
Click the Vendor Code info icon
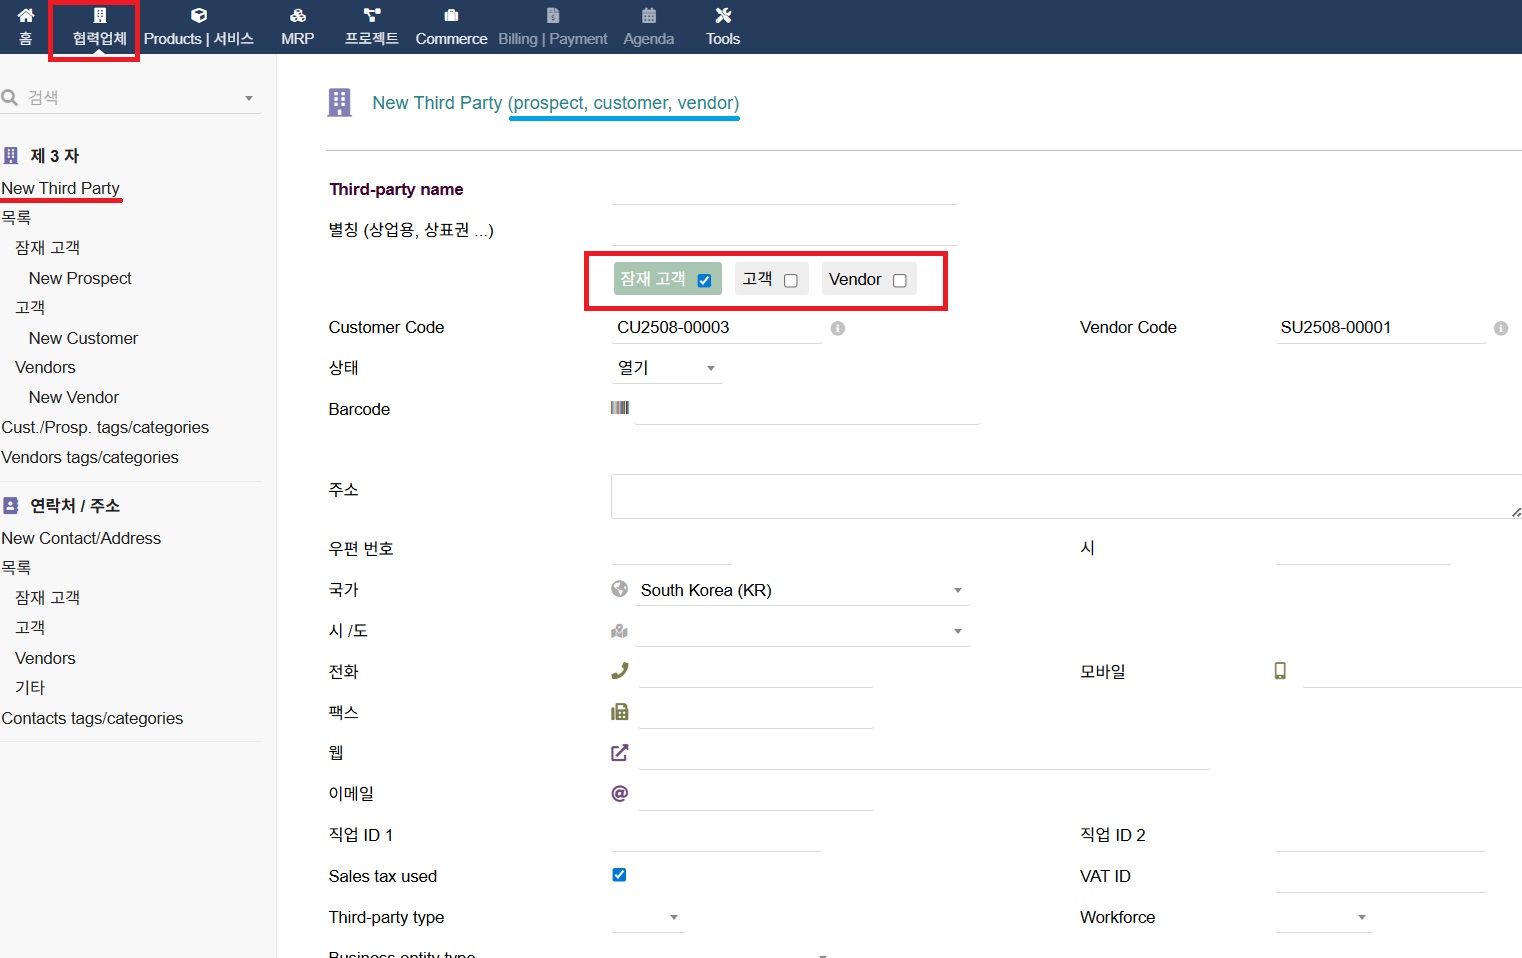1500,328
